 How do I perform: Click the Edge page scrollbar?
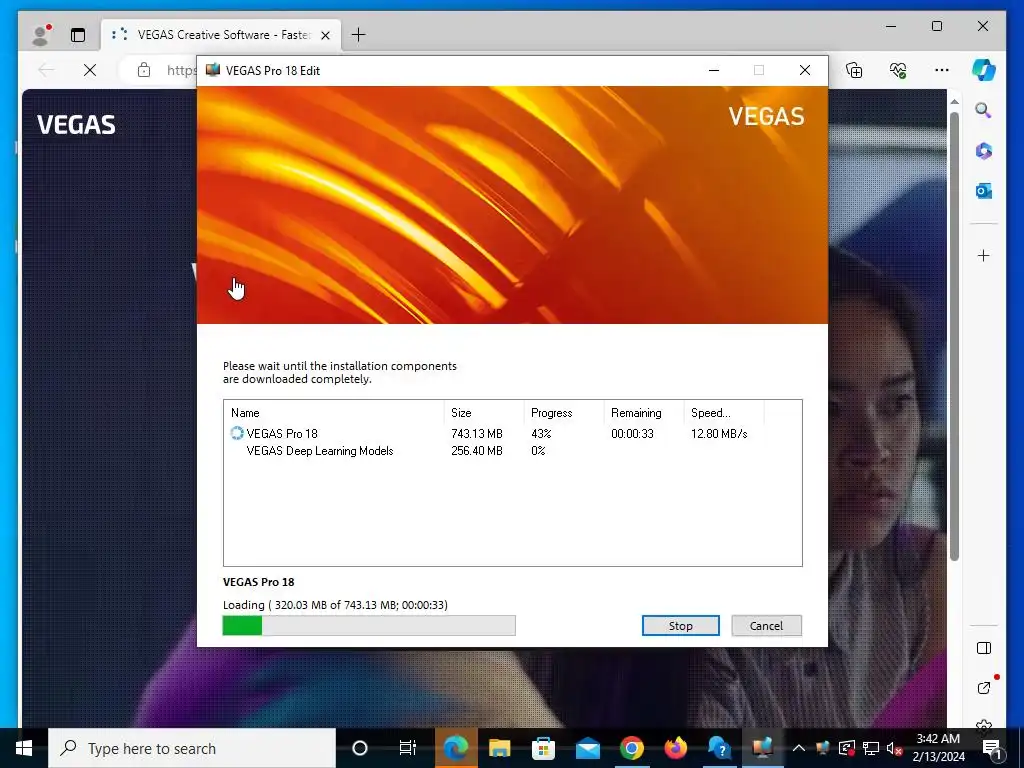click(x=954, y=336)
